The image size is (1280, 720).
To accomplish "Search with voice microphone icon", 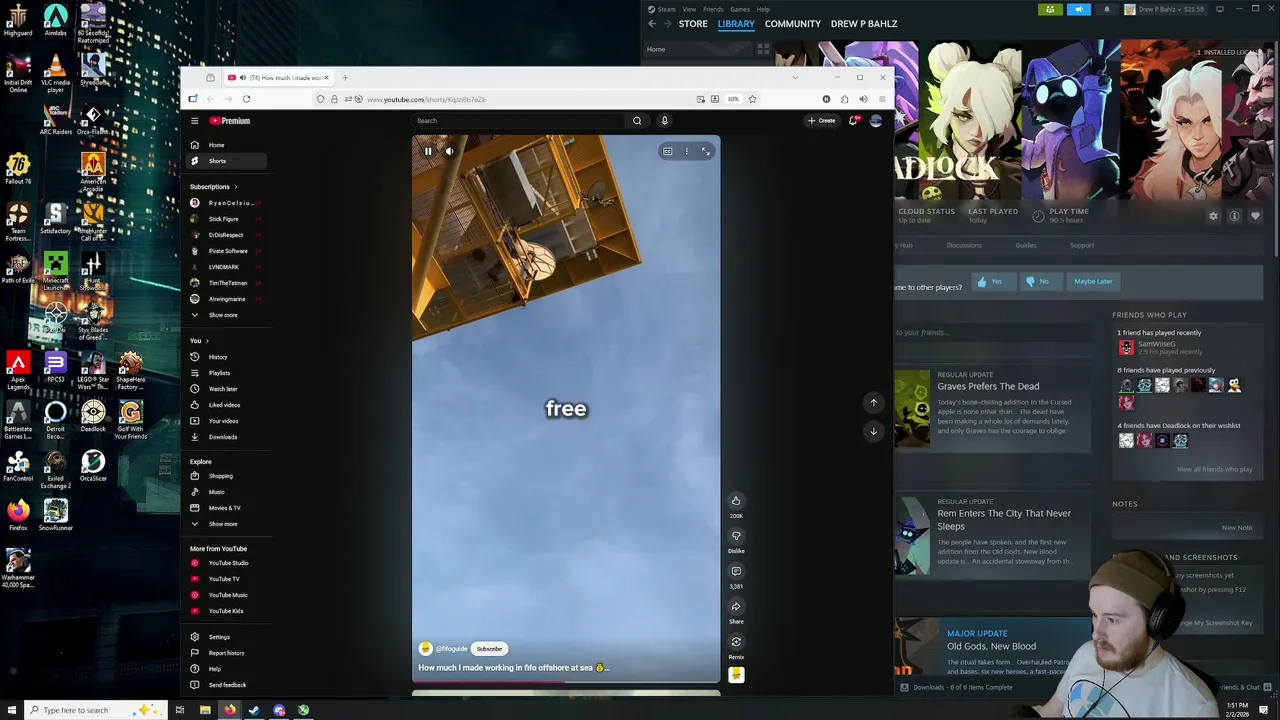I will 664,121.
